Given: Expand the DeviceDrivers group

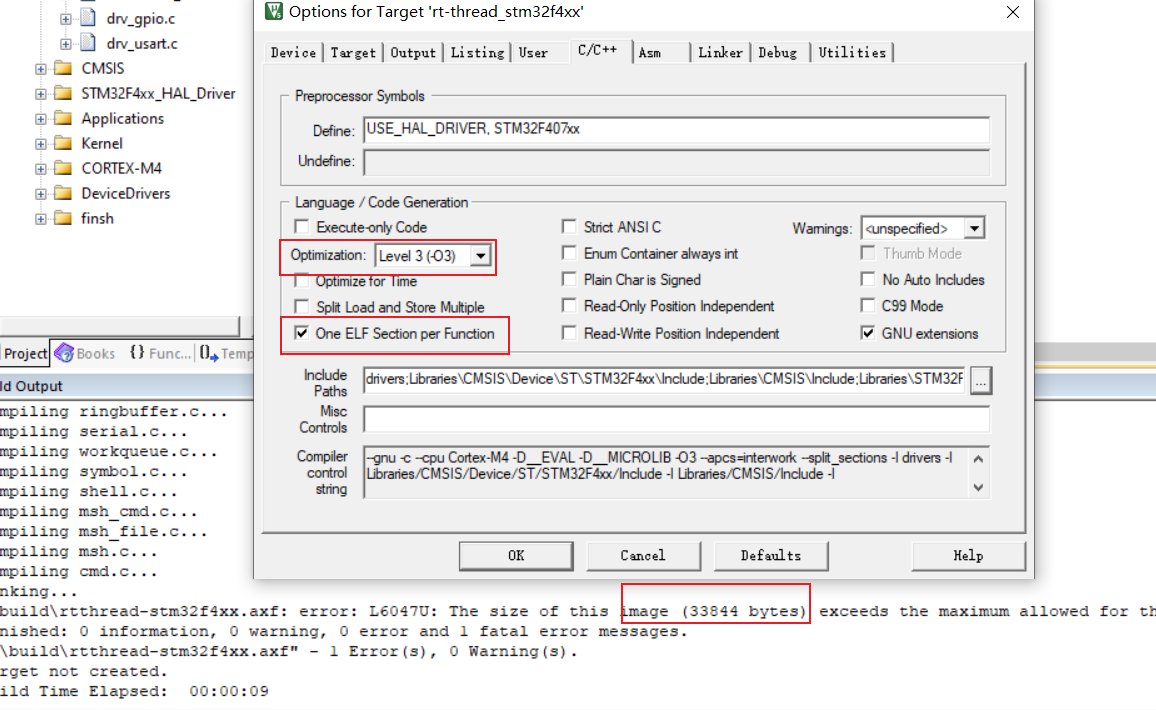Looking at the screenshot, I should pyautogui.click(x=41, y=195).
